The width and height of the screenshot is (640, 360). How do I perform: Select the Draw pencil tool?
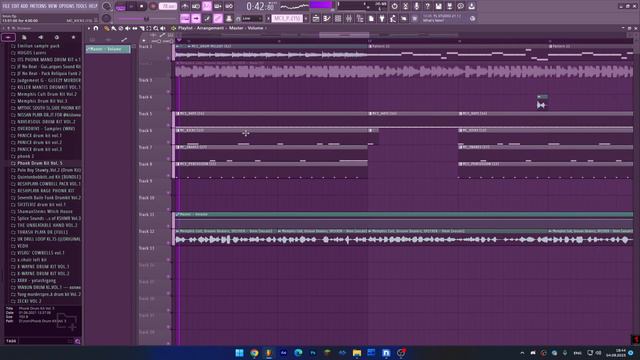106,28
